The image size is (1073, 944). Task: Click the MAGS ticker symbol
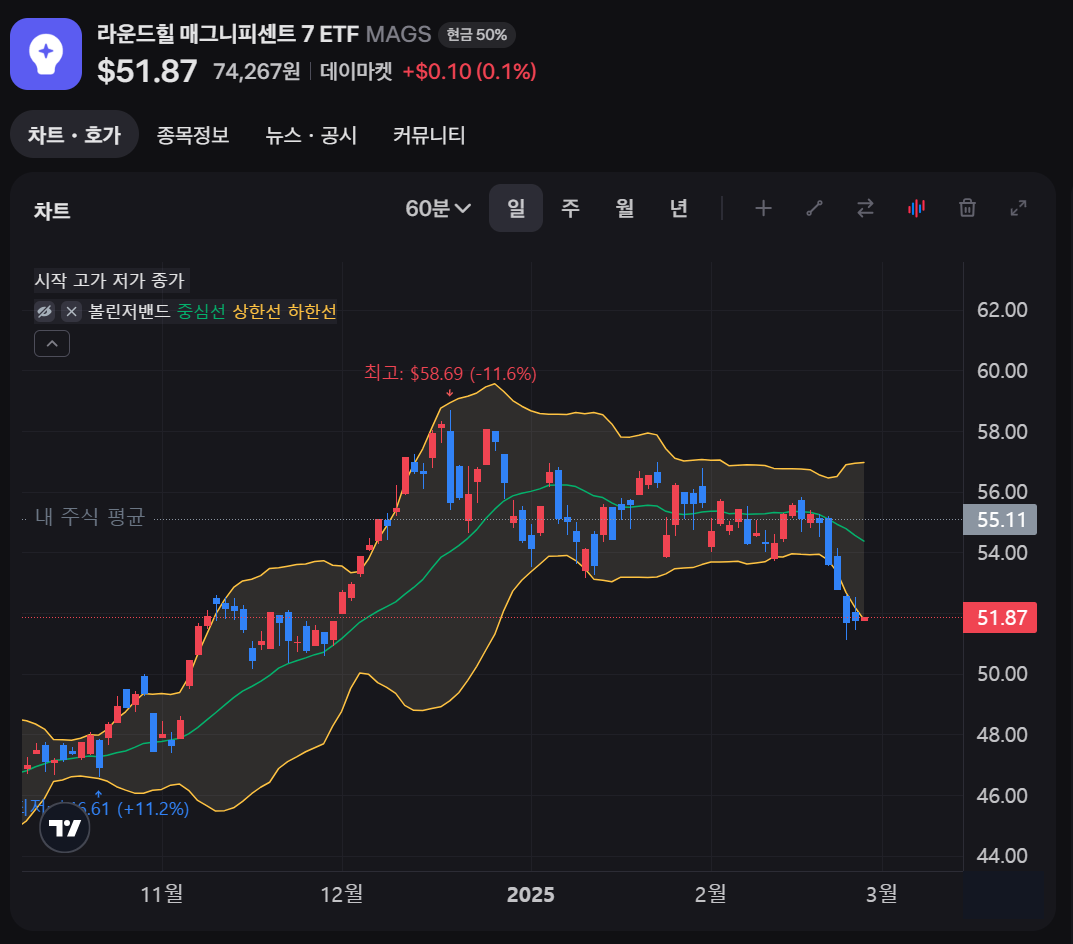tap(399, 34)
